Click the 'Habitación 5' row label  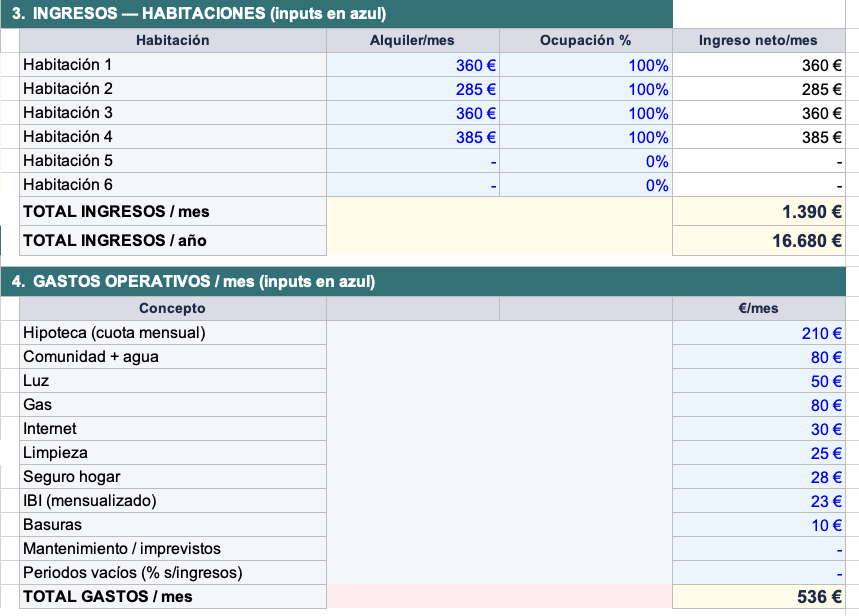[67, 161]
